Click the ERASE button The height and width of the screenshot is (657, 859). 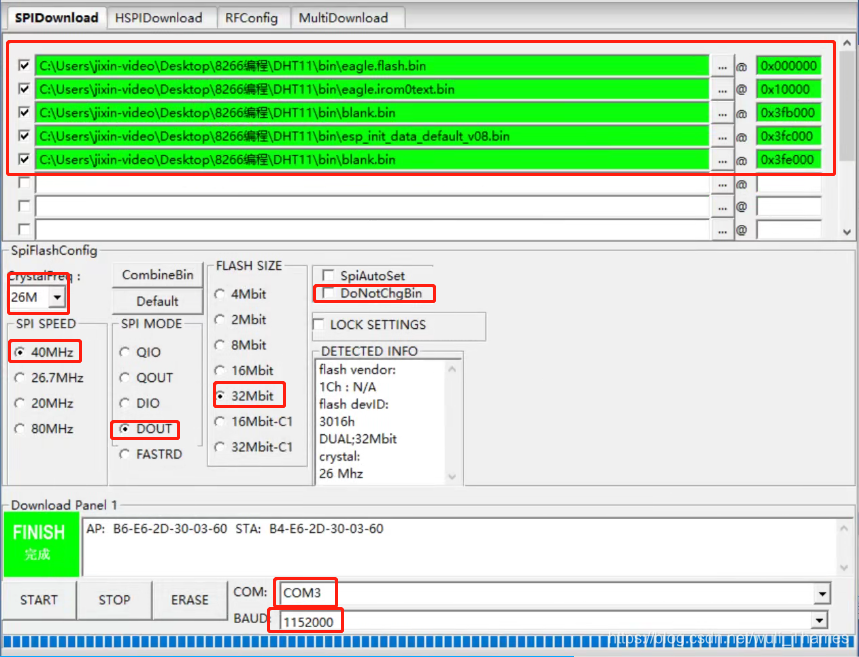(x=190, y=600)
